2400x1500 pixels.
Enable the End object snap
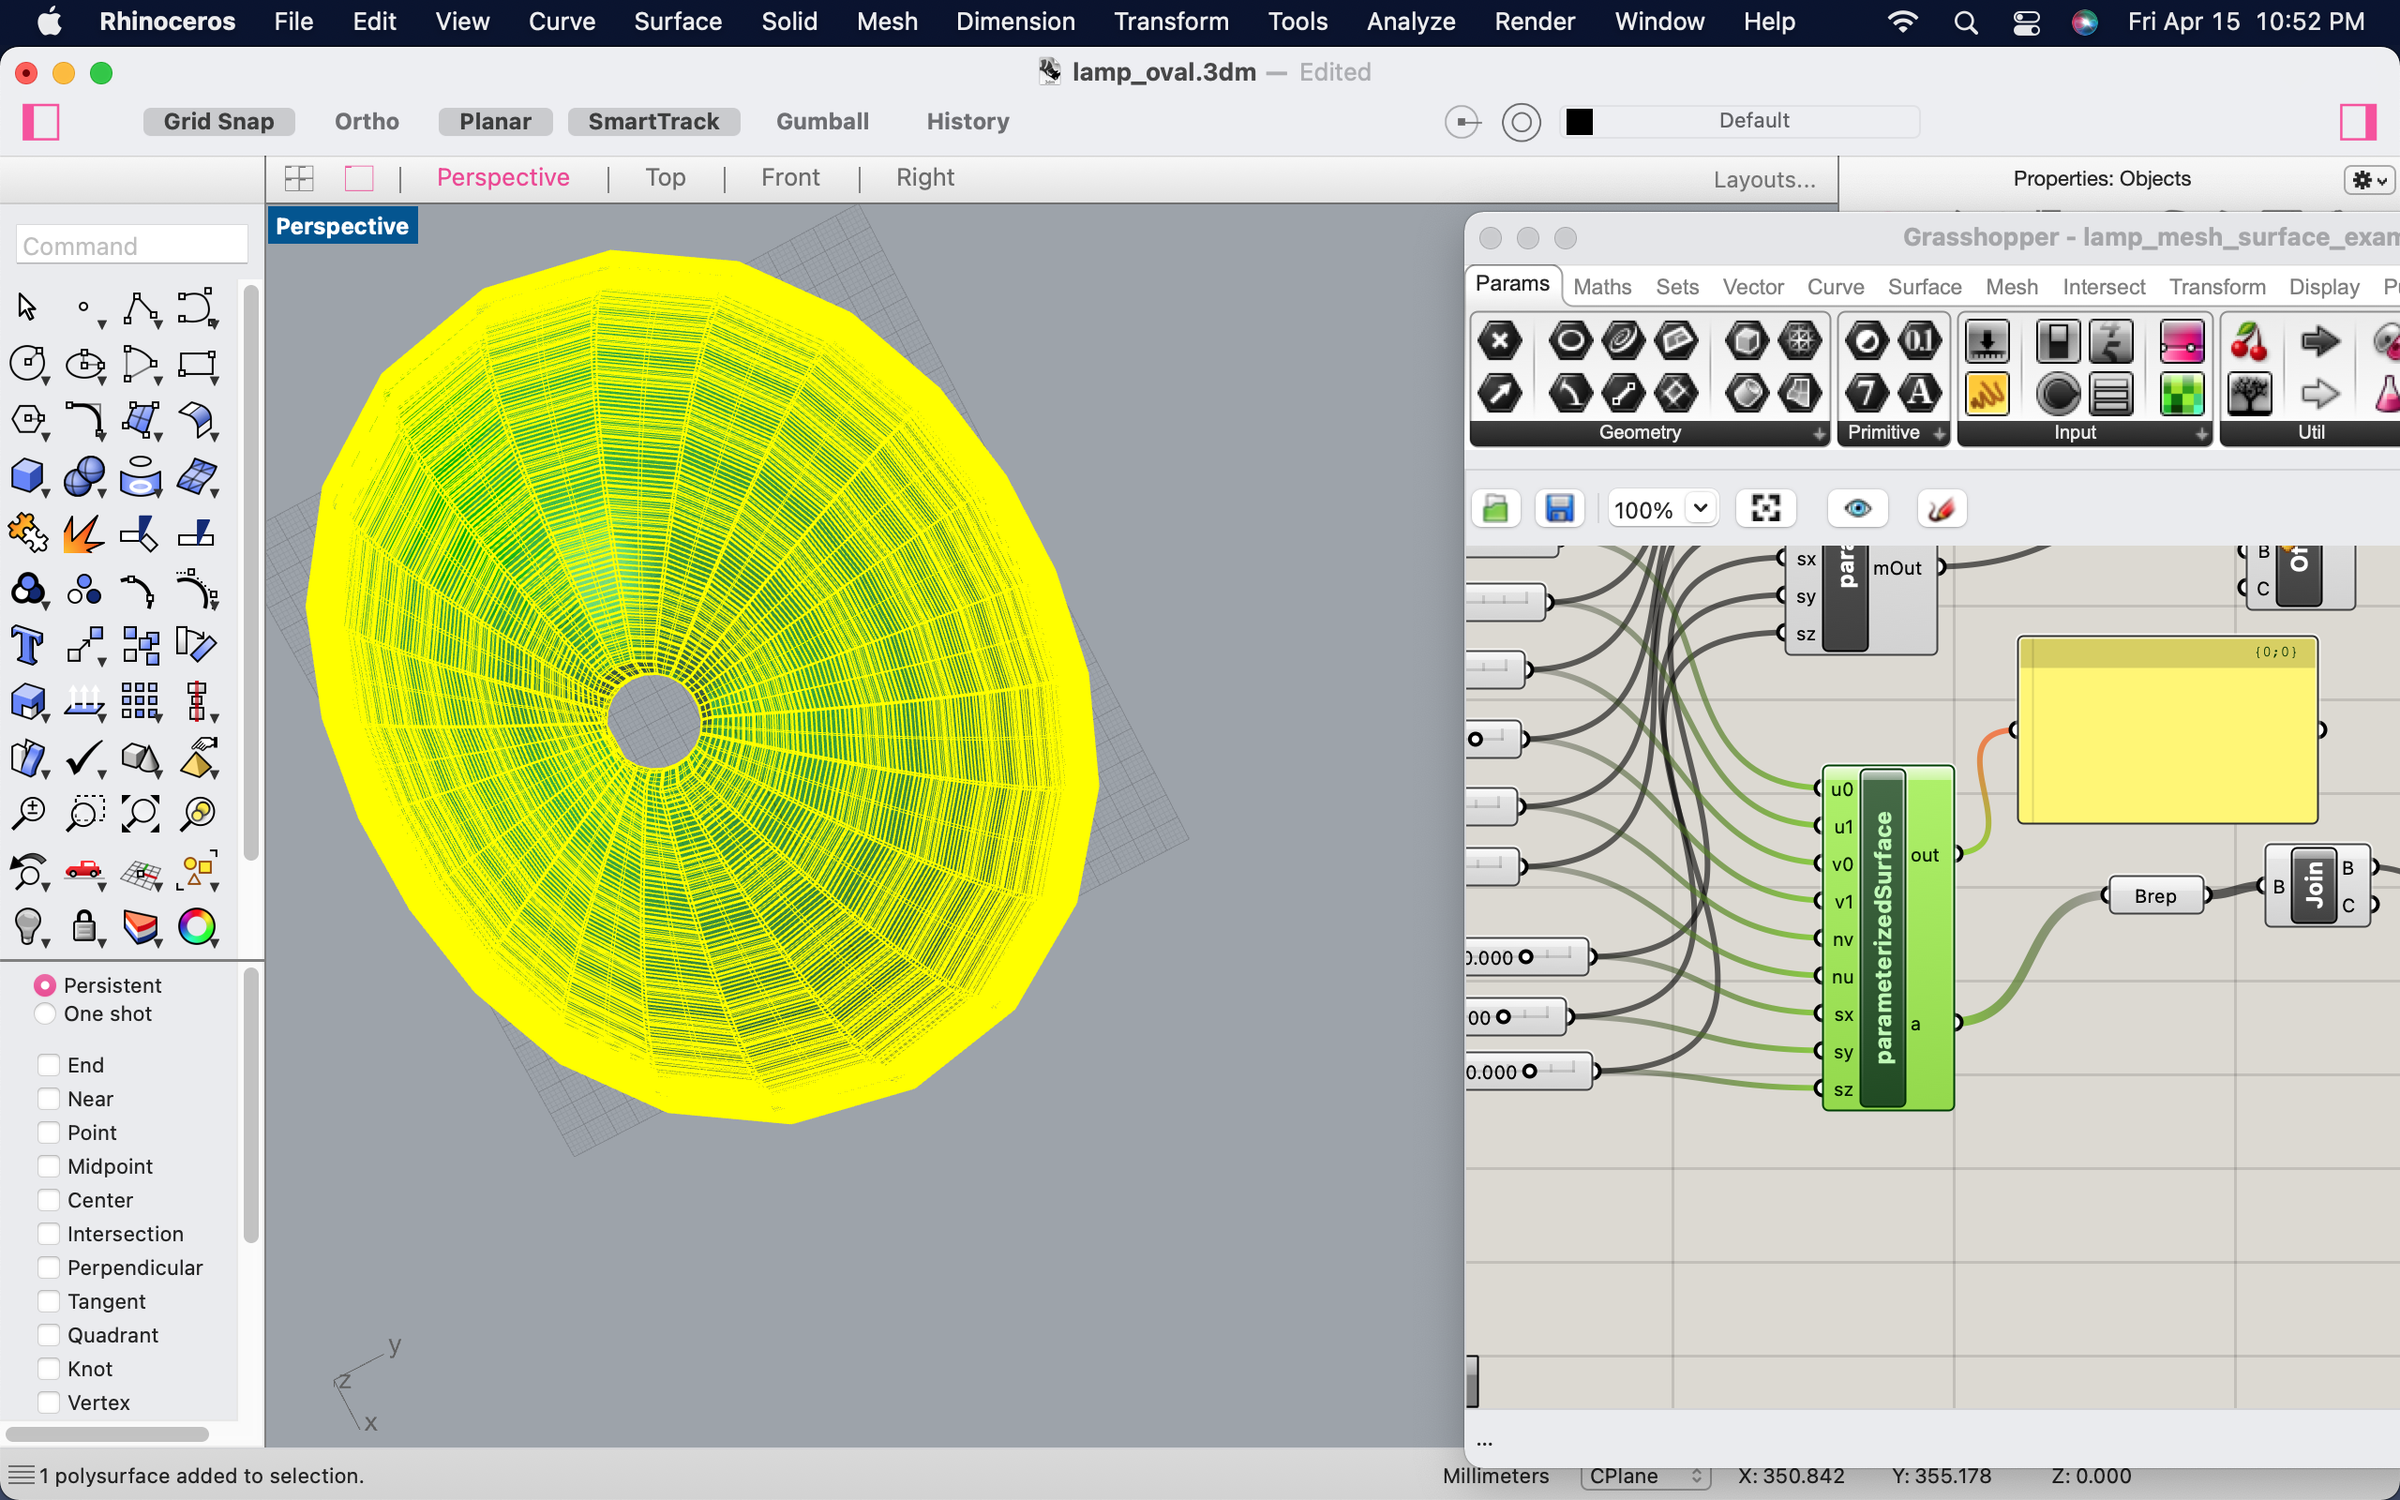click(x=48, y=1065)
